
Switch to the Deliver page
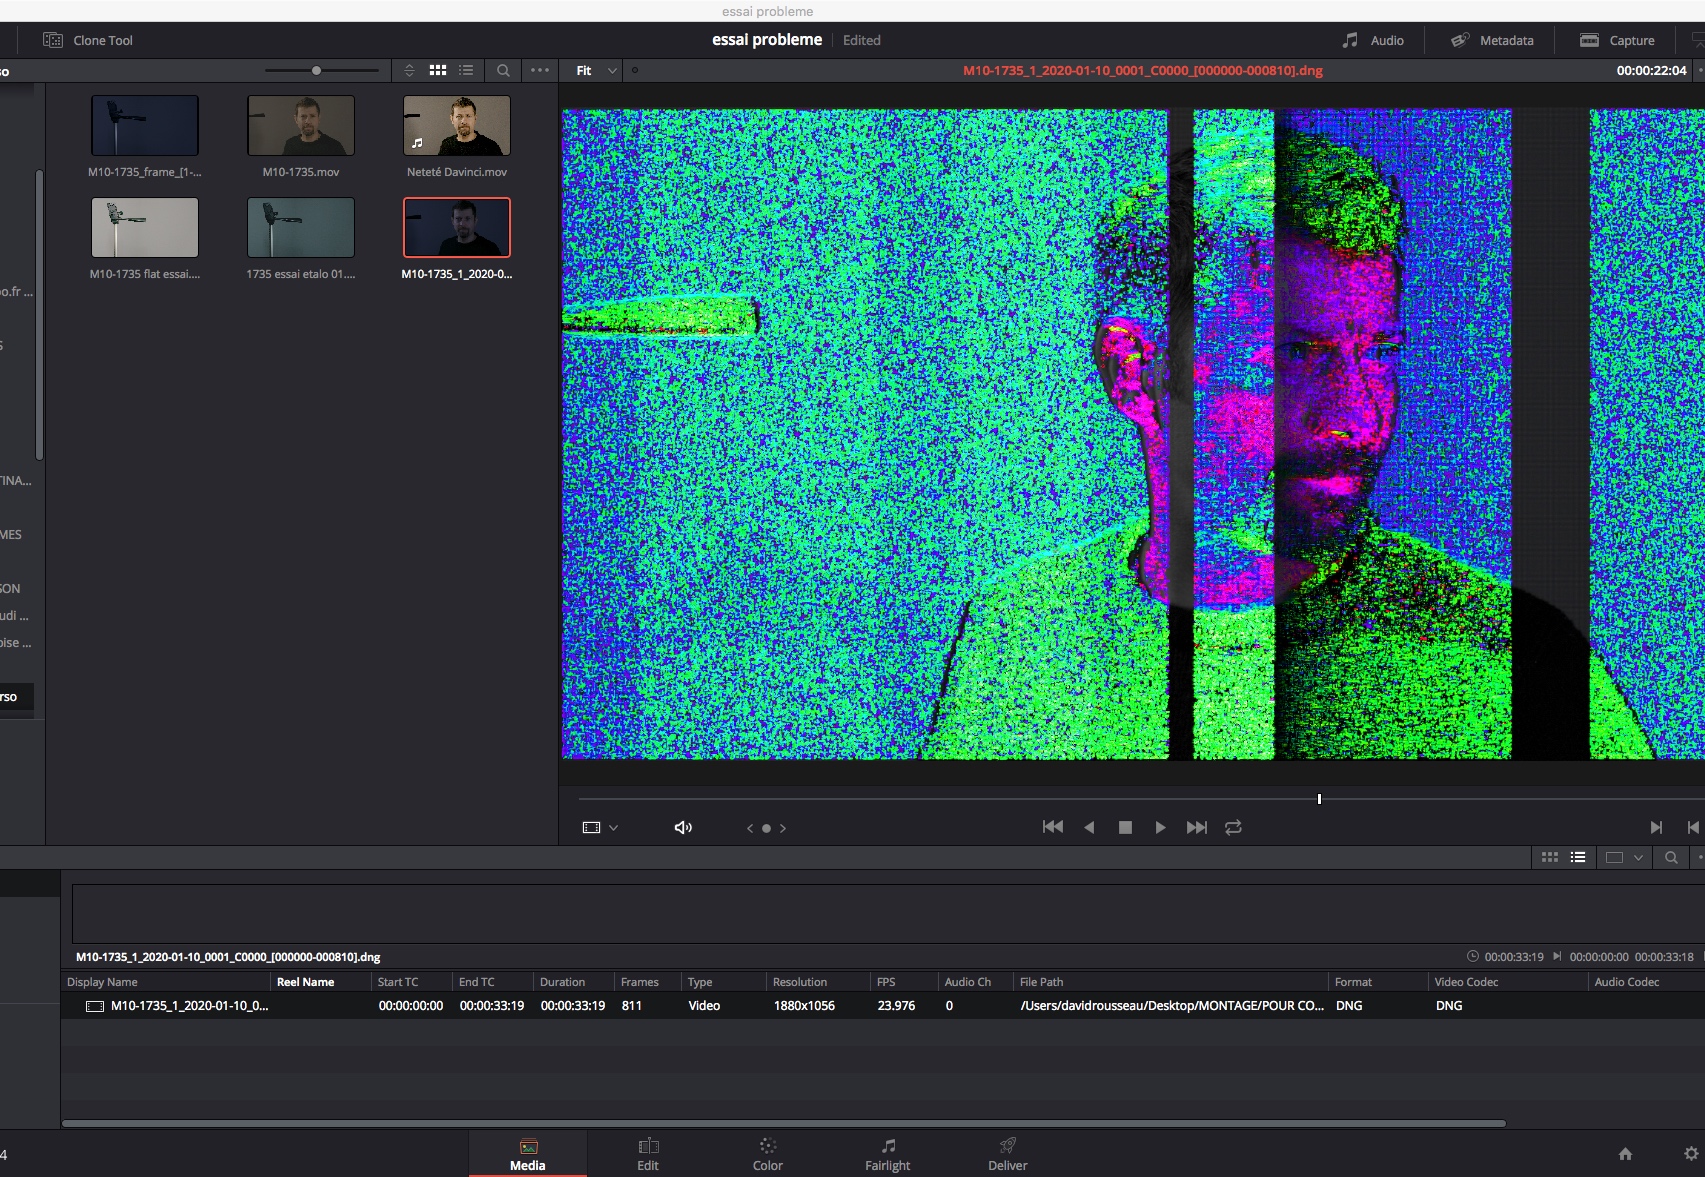point(1007,1154)
